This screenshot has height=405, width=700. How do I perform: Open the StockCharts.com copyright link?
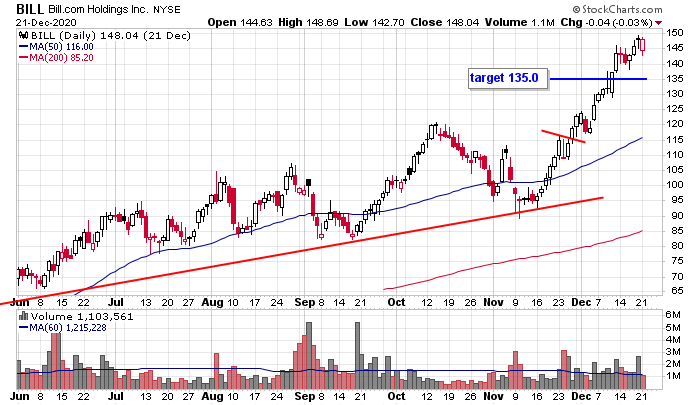(x=617, y=9)
